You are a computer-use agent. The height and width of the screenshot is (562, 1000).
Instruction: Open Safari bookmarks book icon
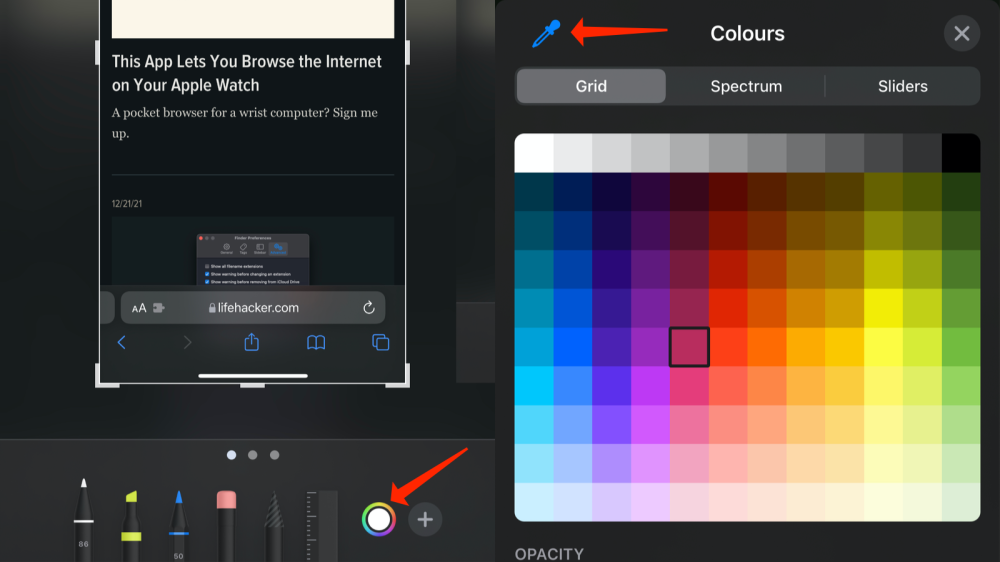[x=316, y=343]
